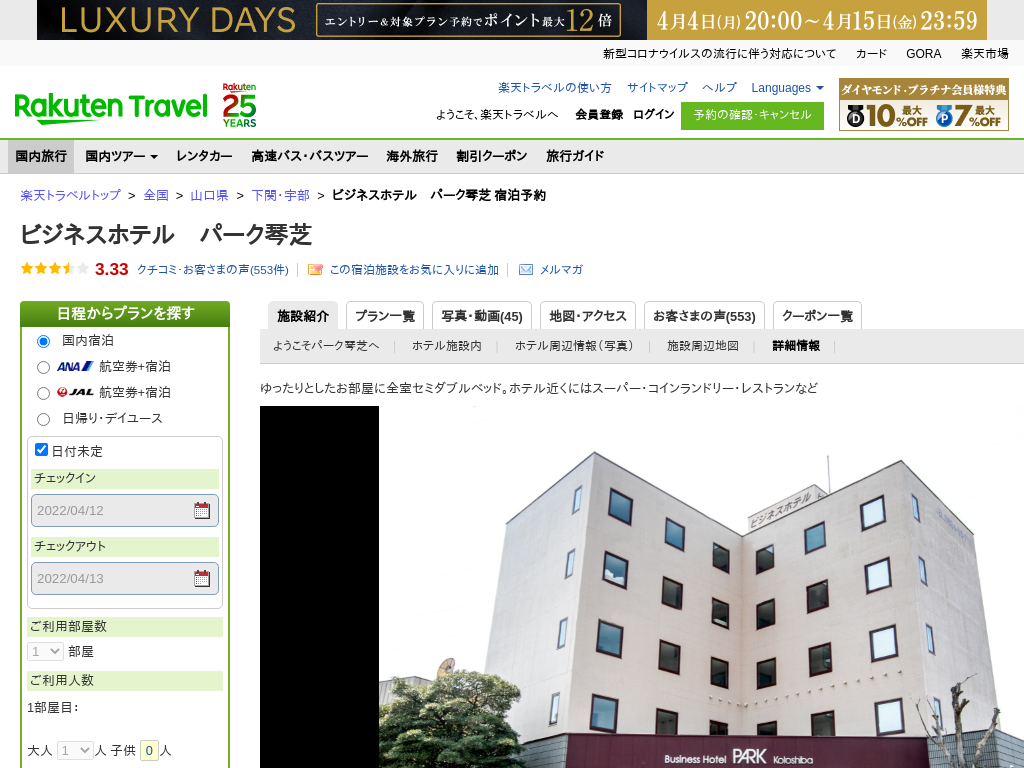Open the check-in calendar icon
Image resolution: width=1024 pixels, height=768 pixels.
(202, 511)
